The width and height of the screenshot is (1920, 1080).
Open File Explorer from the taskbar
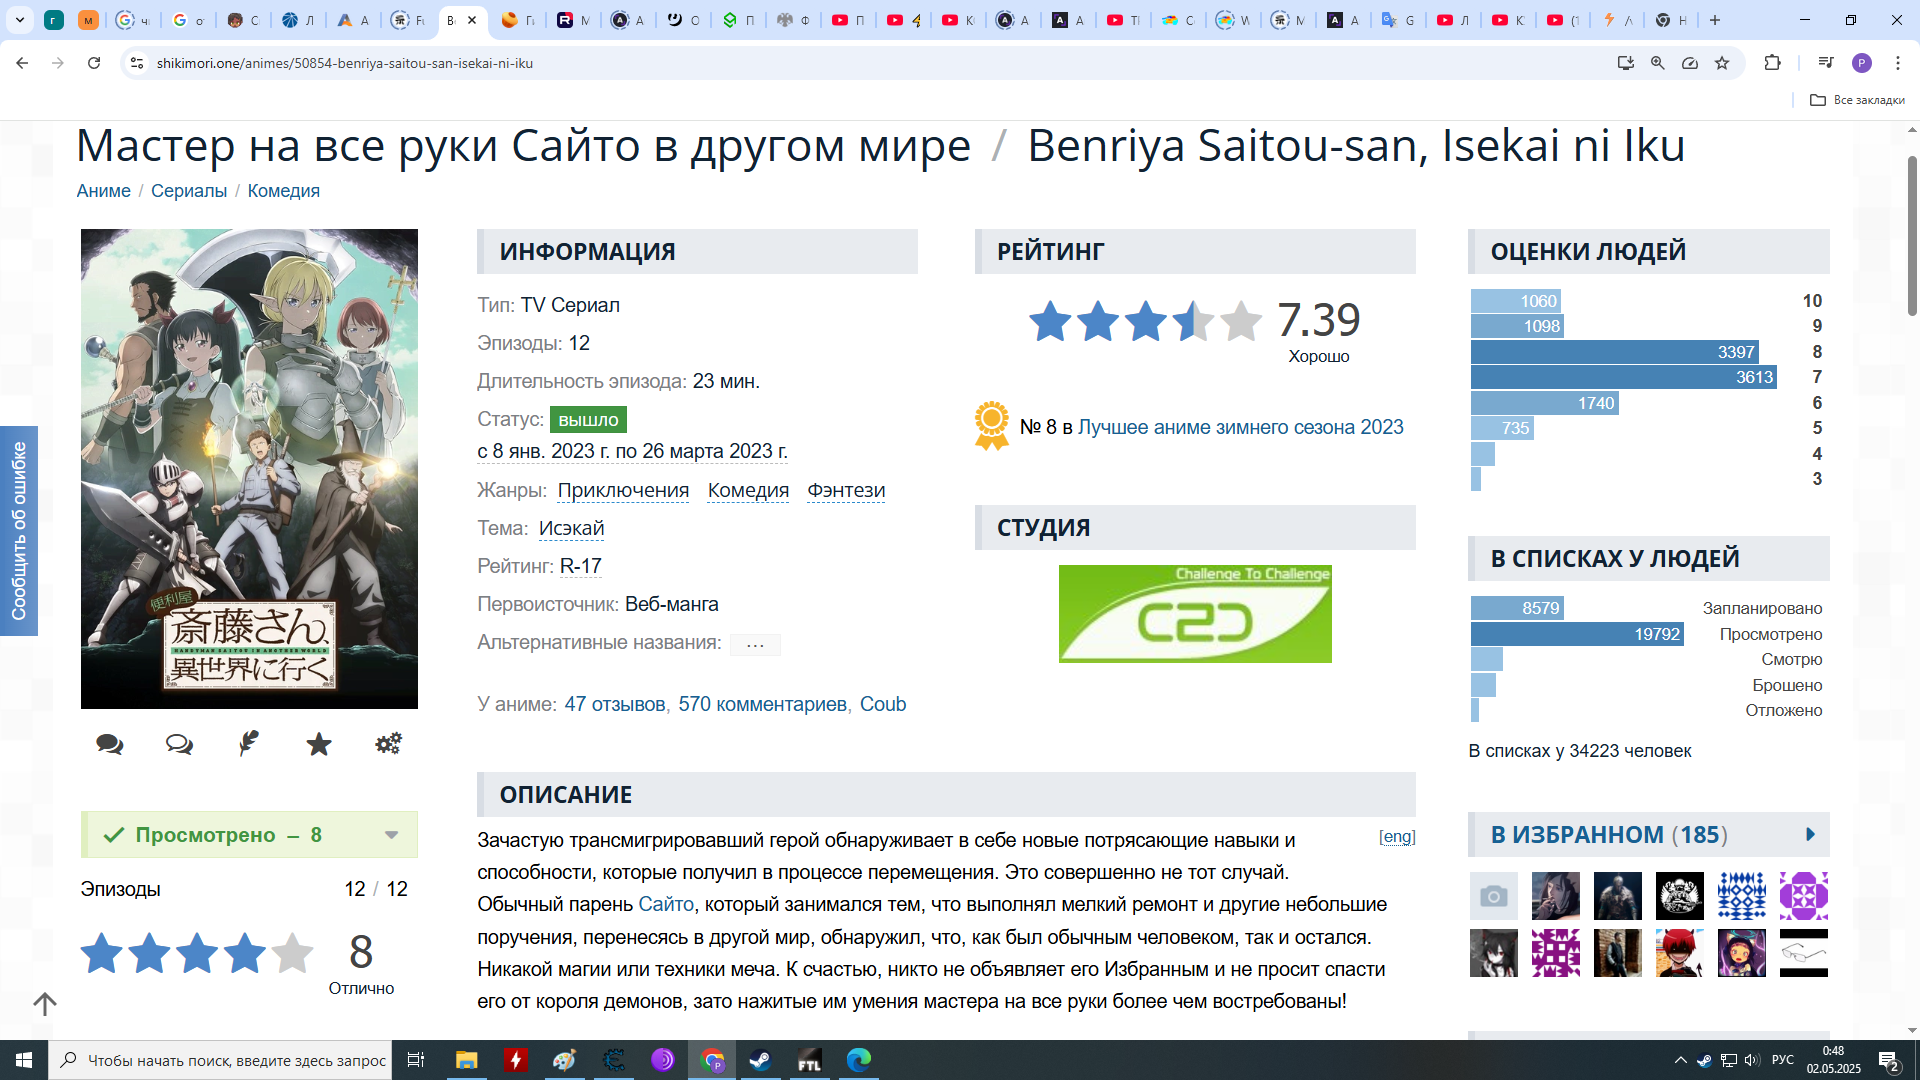pyautogui.click(x=467, y=1060)
